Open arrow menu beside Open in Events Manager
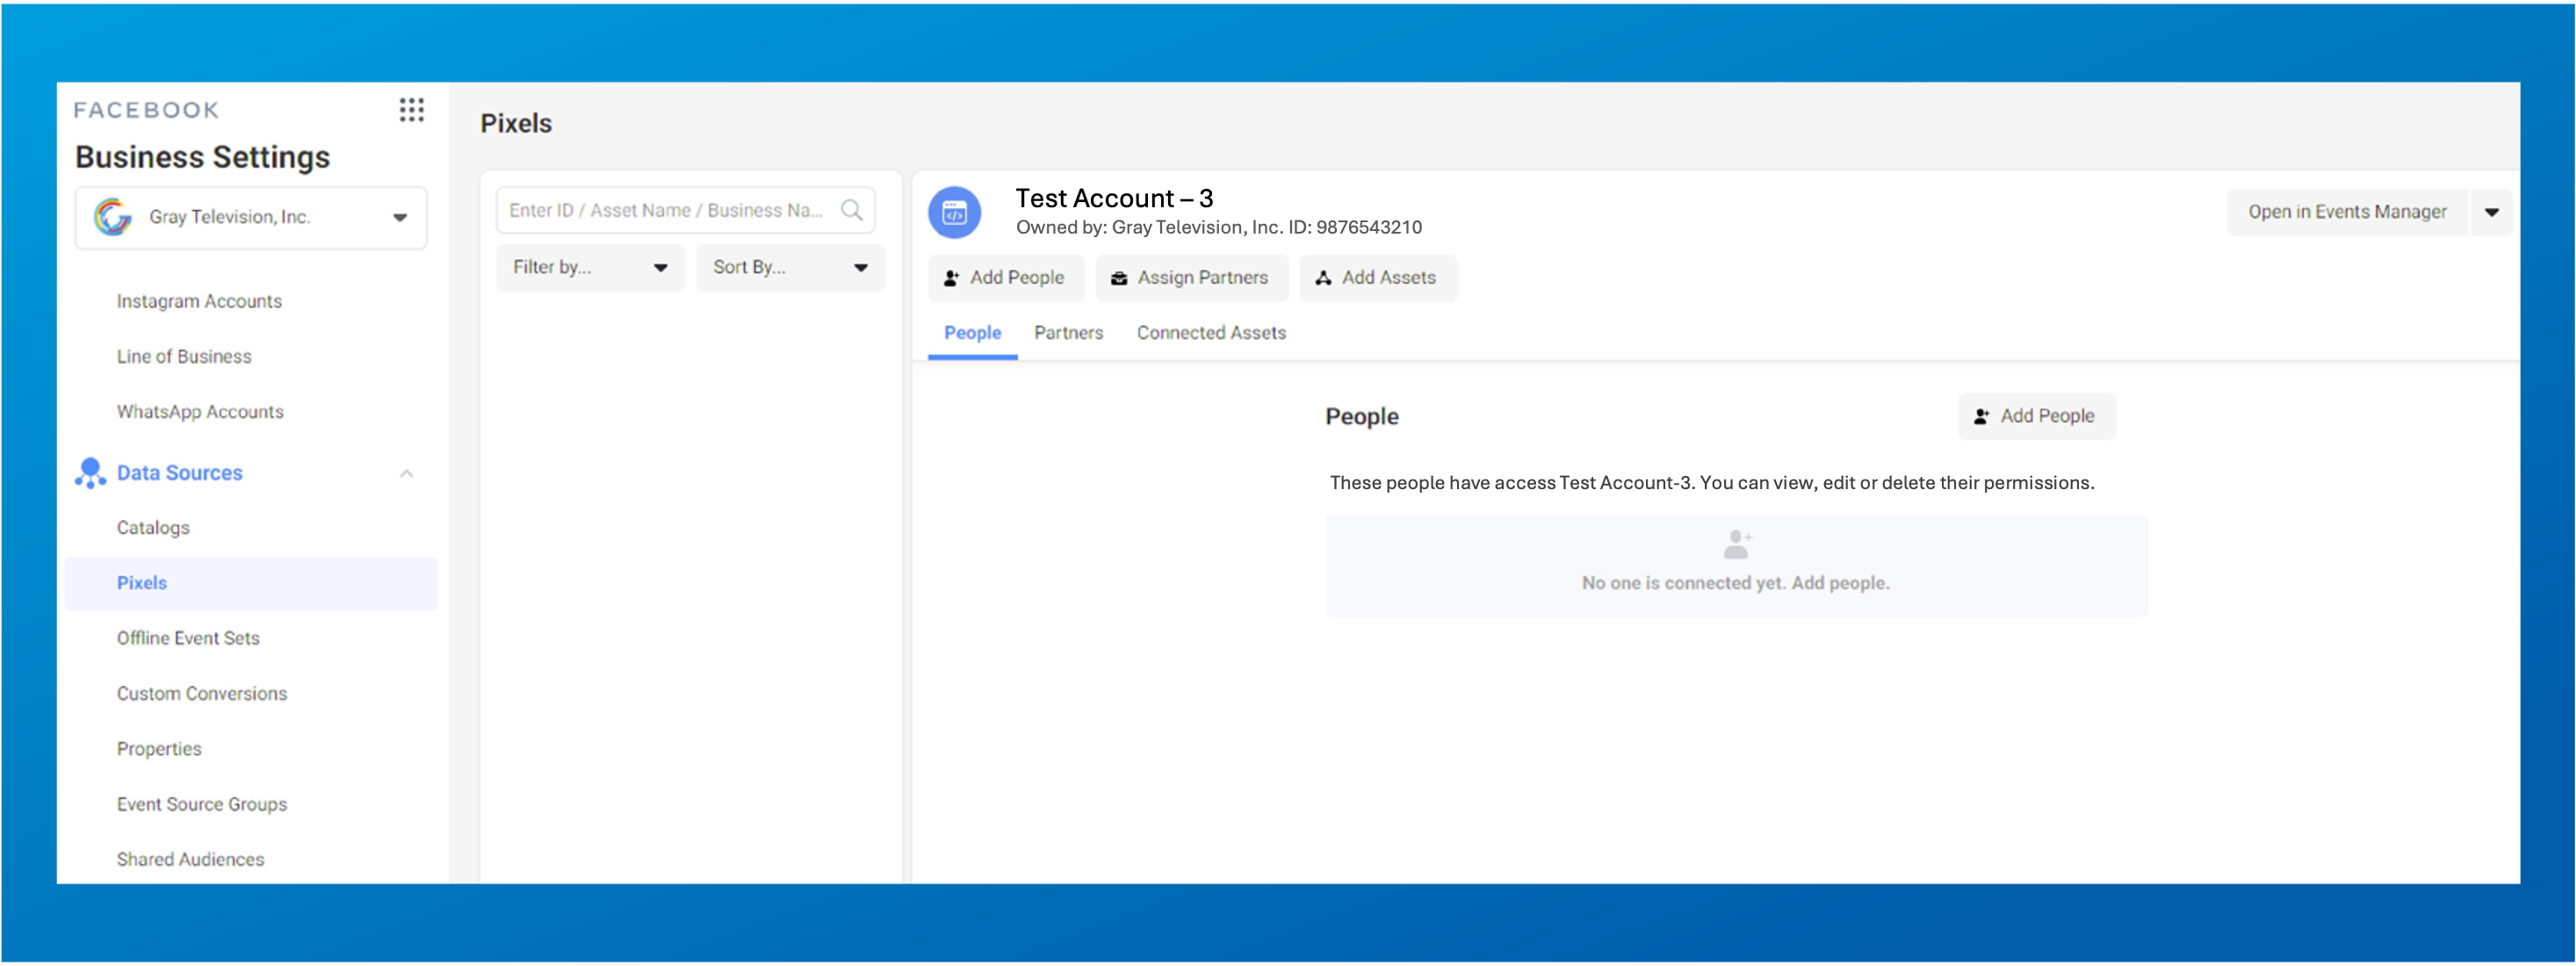Screen dimensions: 2576x966 pyautogui.click(x=2491, y=212)
